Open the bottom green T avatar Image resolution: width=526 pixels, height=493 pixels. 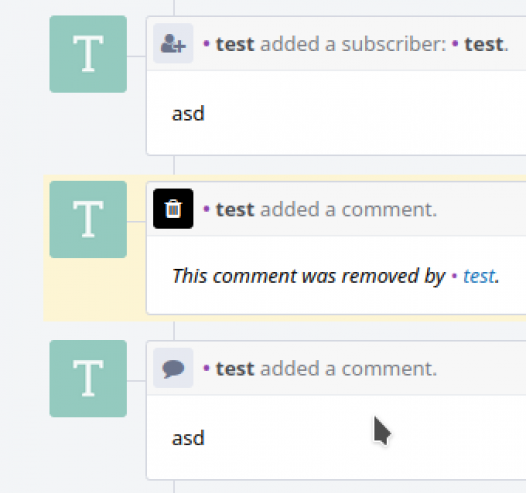pos(88,379)
